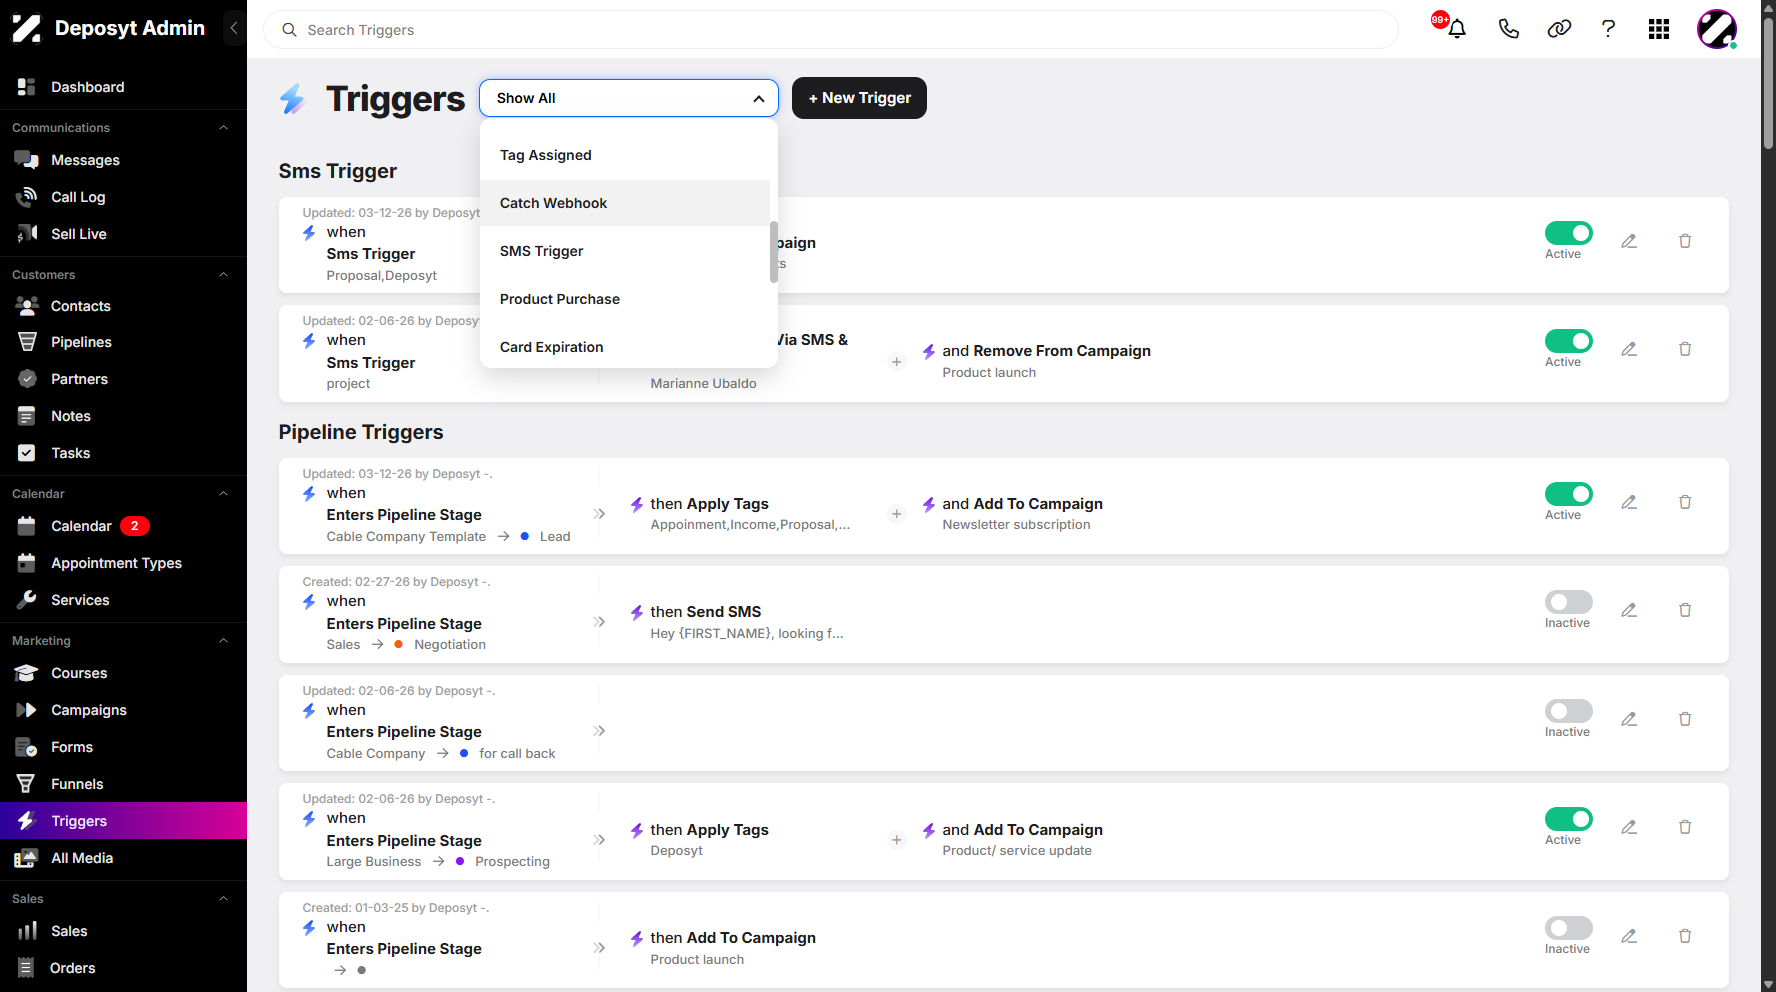Click the help question mark icon
The height and width of the screenshot is (992, 1776).
1608,29
